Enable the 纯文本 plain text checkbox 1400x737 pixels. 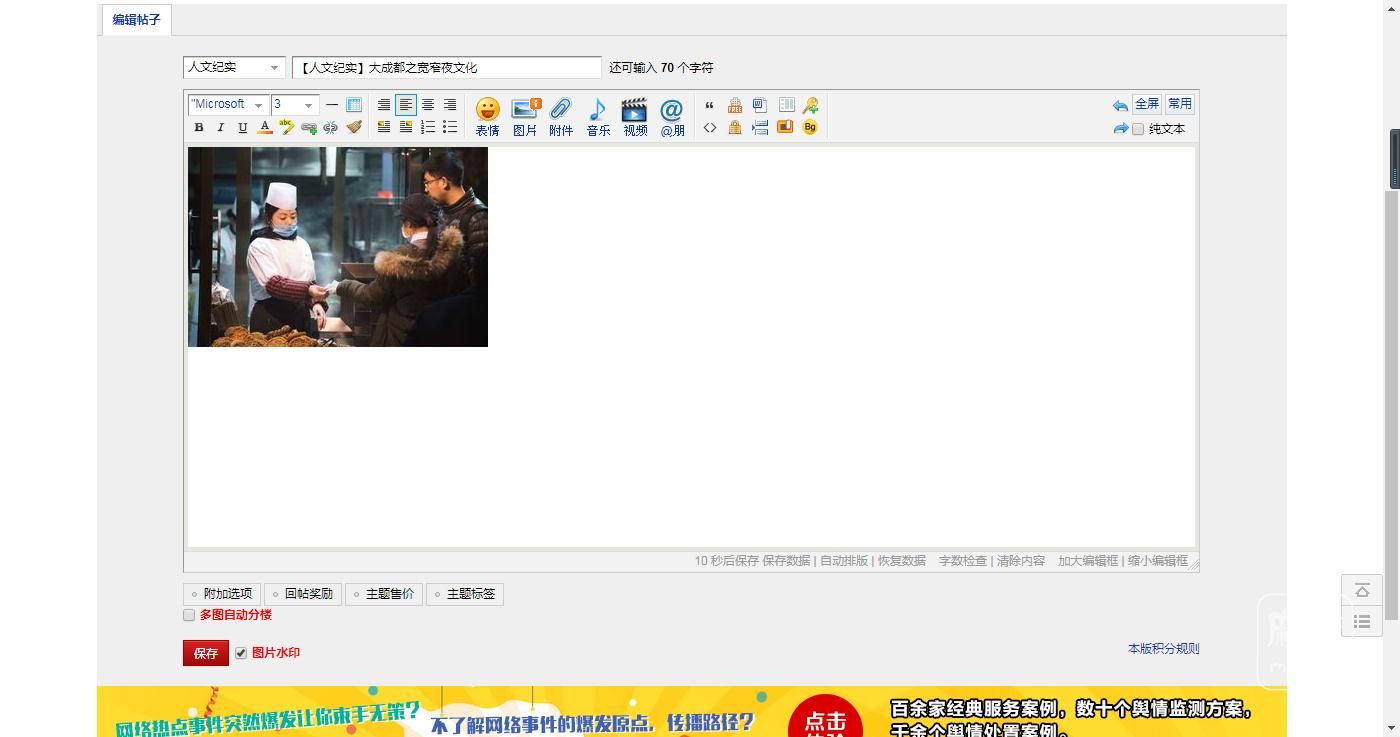pyautogui.click(x=1138, y=129)
